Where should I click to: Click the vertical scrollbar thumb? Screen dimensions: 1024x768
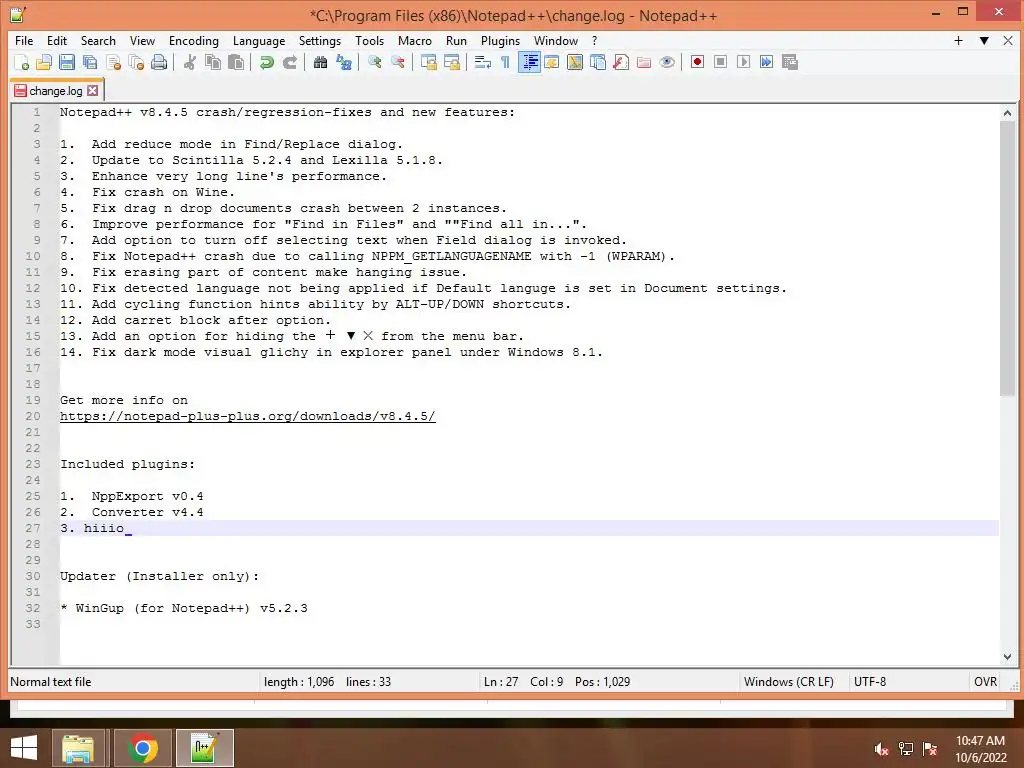[x=1007, y=258]
